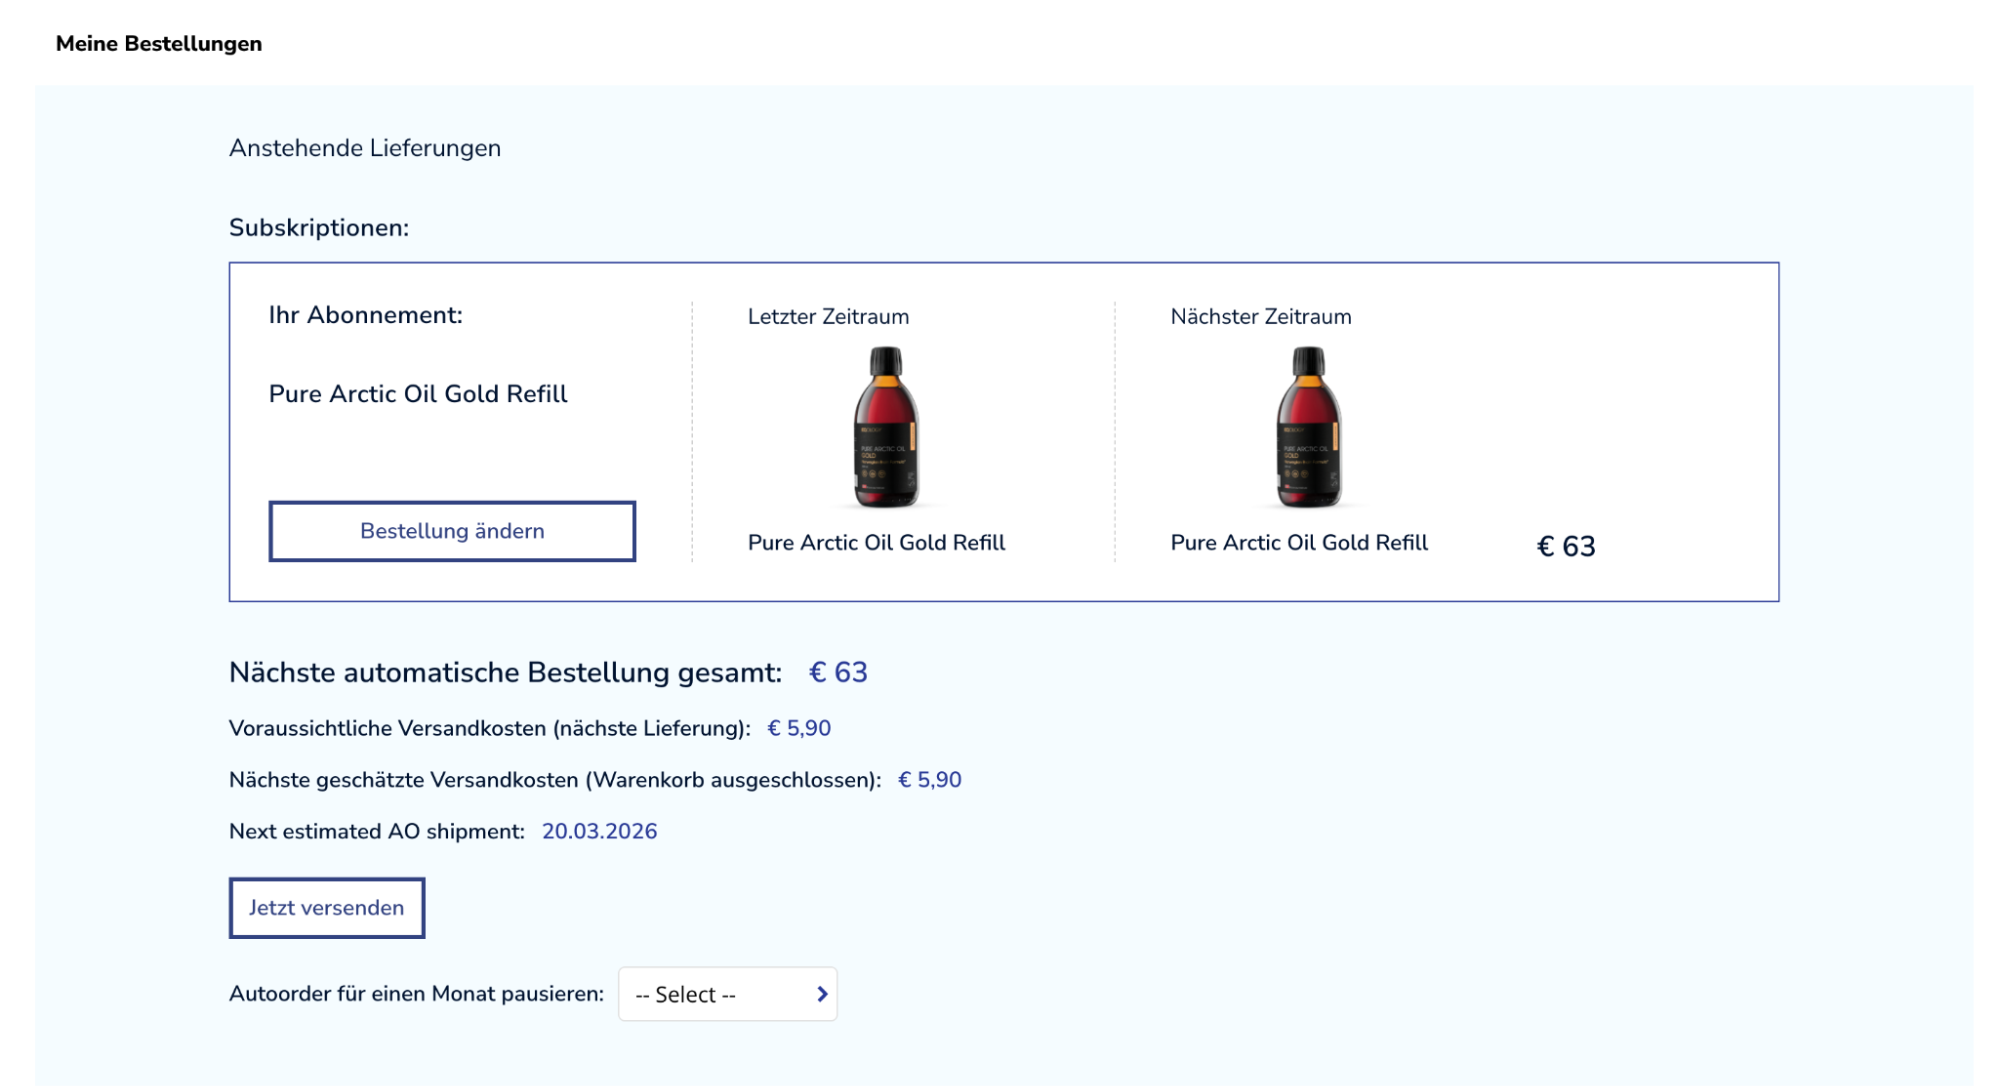Click the Bestellung ändern button
The width and height of the screenshot is (1999, 1087).
click(x=452, y=531)
